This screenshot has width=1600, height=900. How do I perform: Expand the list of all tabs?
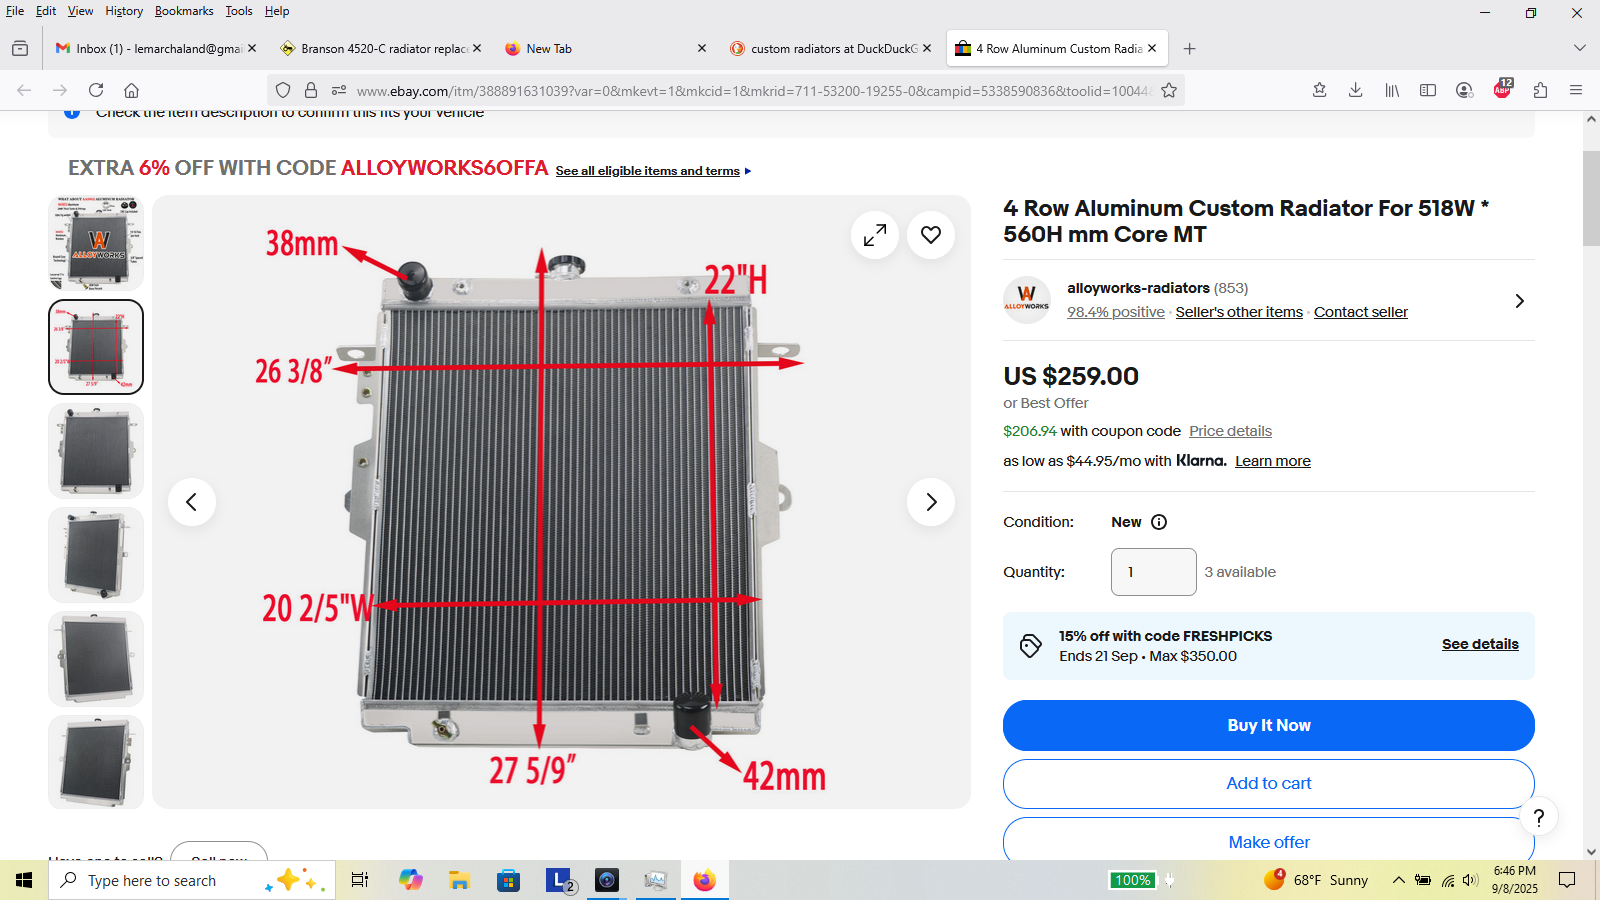click(x=1579, y=48)
